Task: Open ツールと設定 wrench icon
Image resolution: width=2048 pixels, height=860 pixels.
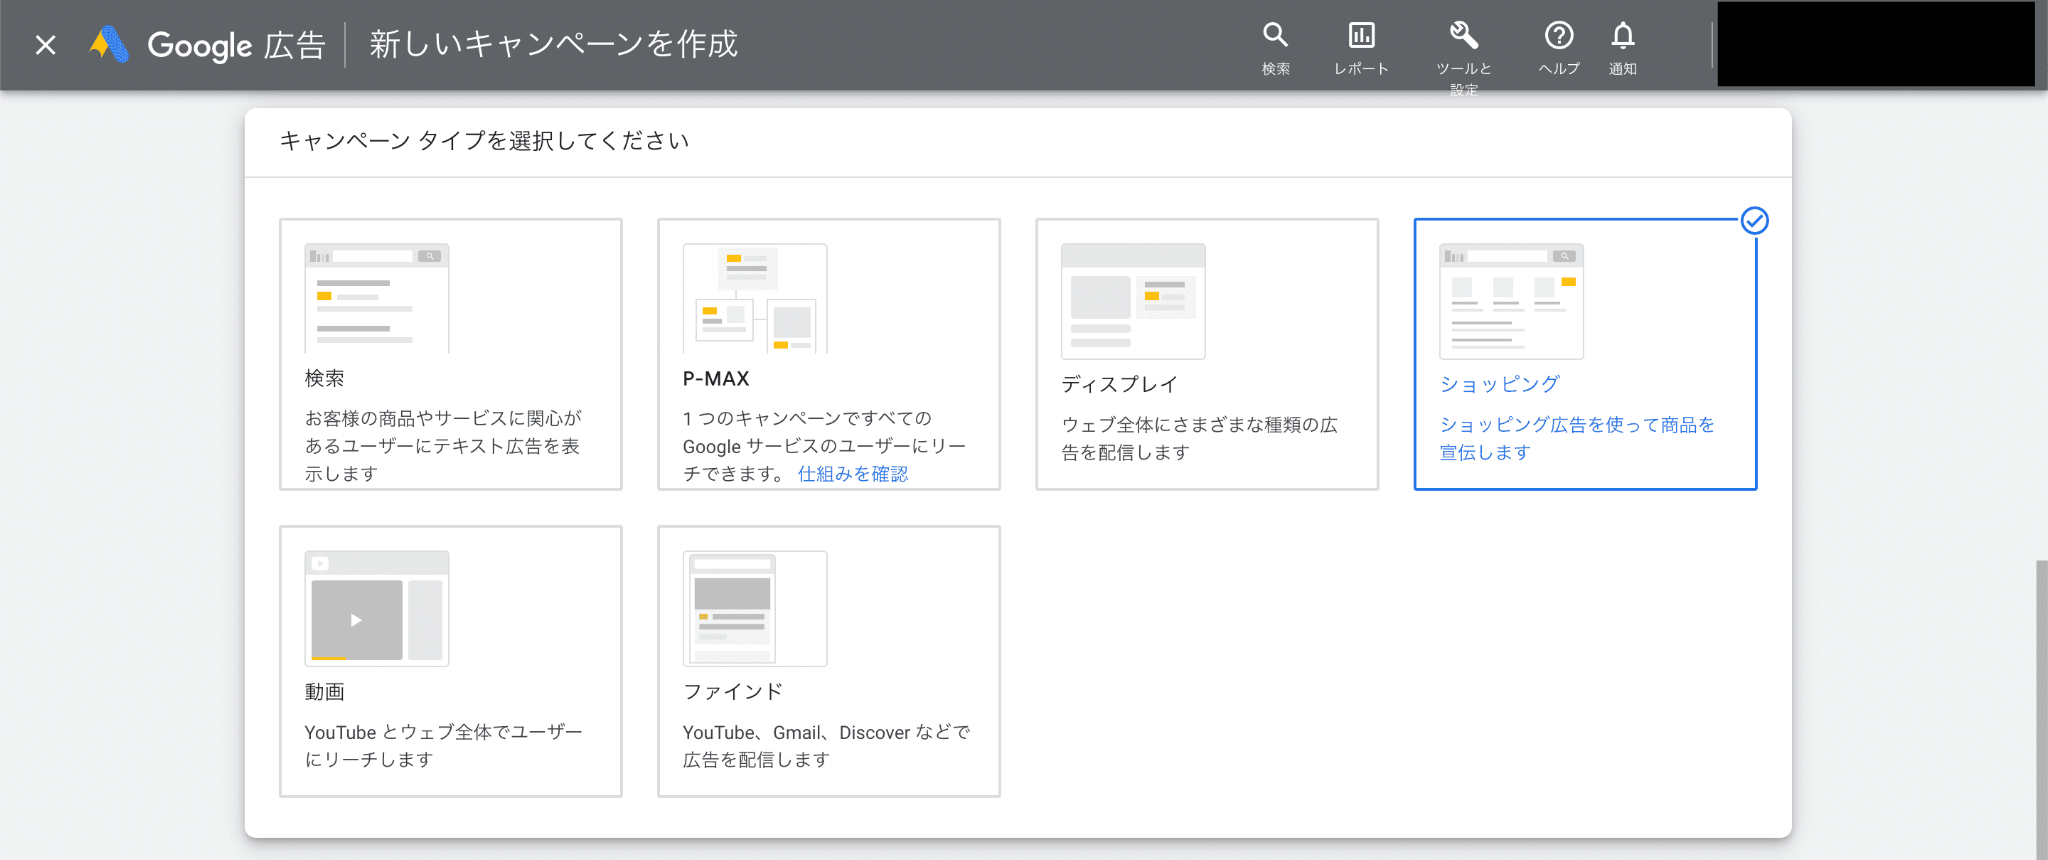Action: (x=1464, y=36)
